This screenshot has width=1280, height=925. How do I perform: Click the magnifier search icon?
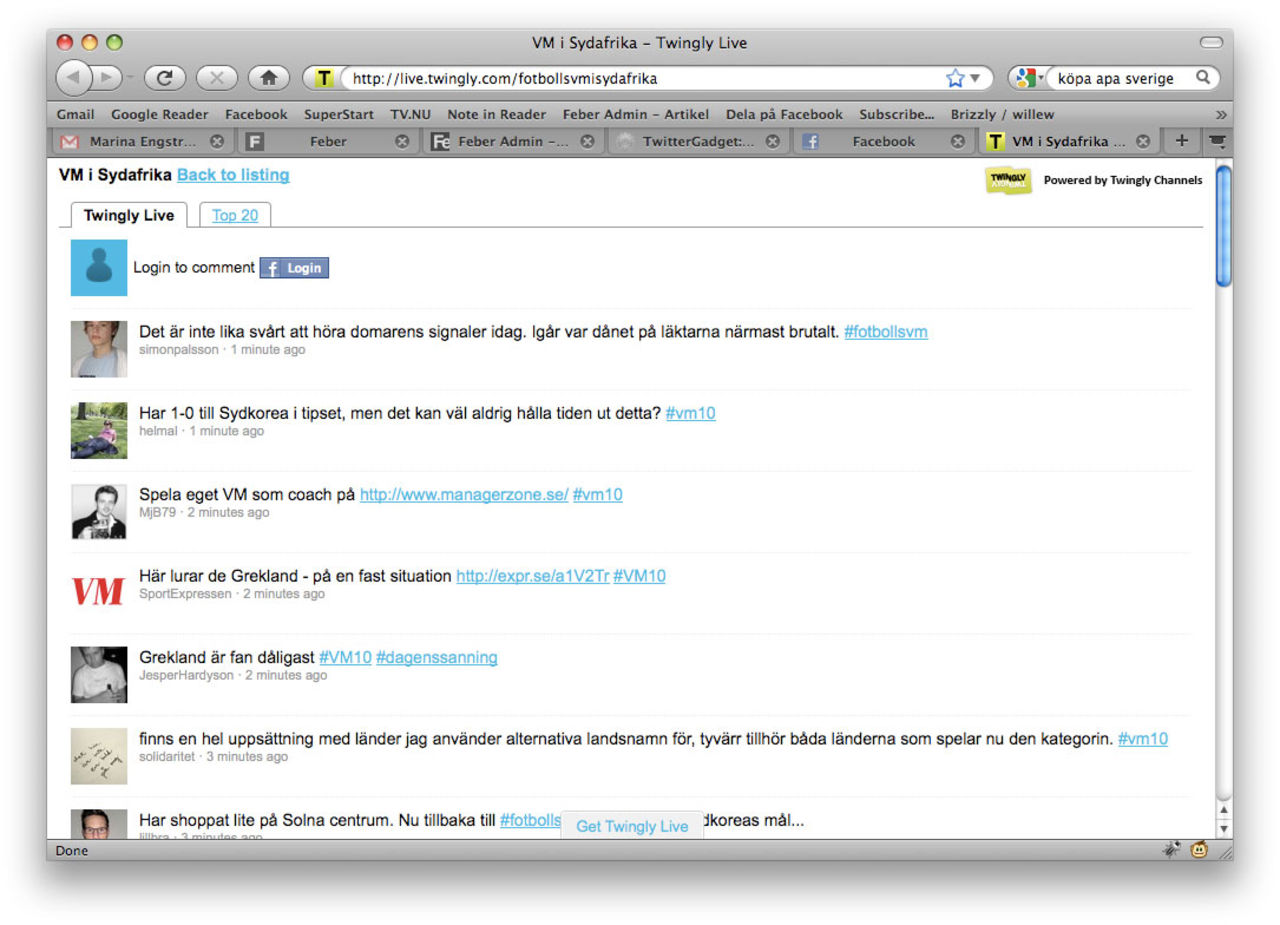coord(1203,78)
